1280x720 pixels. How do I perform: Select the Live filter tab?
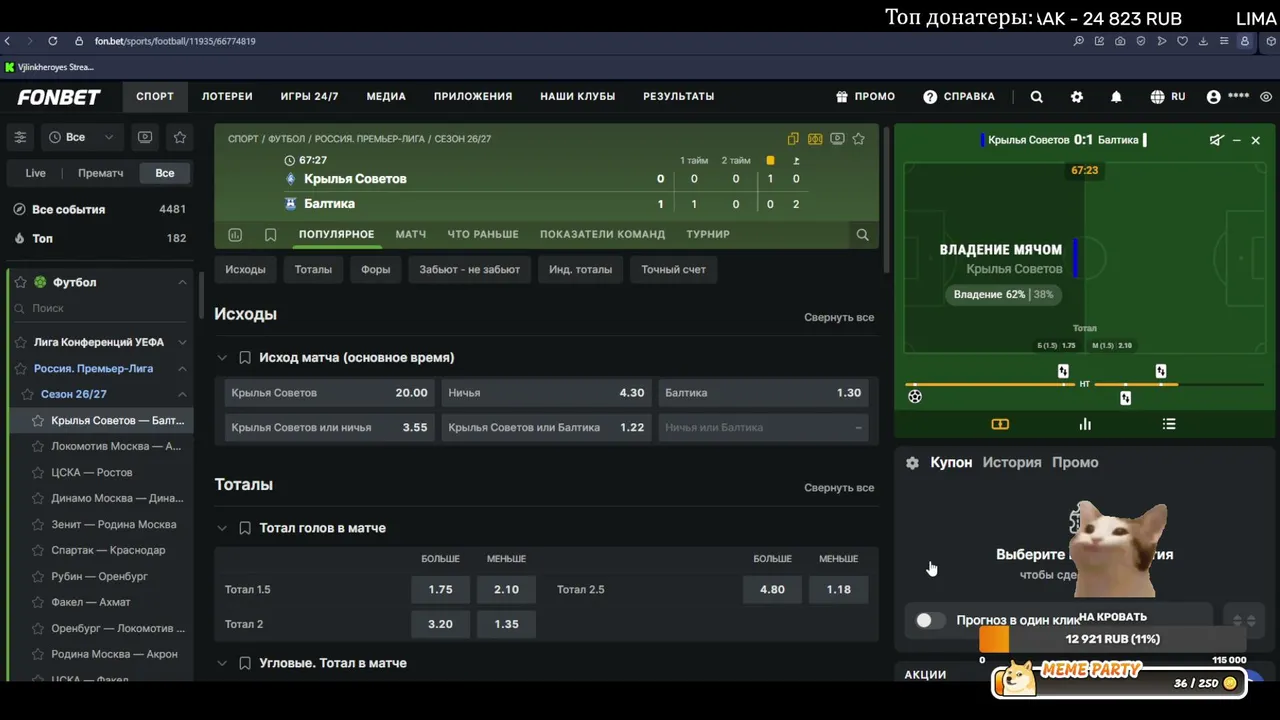(x=35, y=173)
